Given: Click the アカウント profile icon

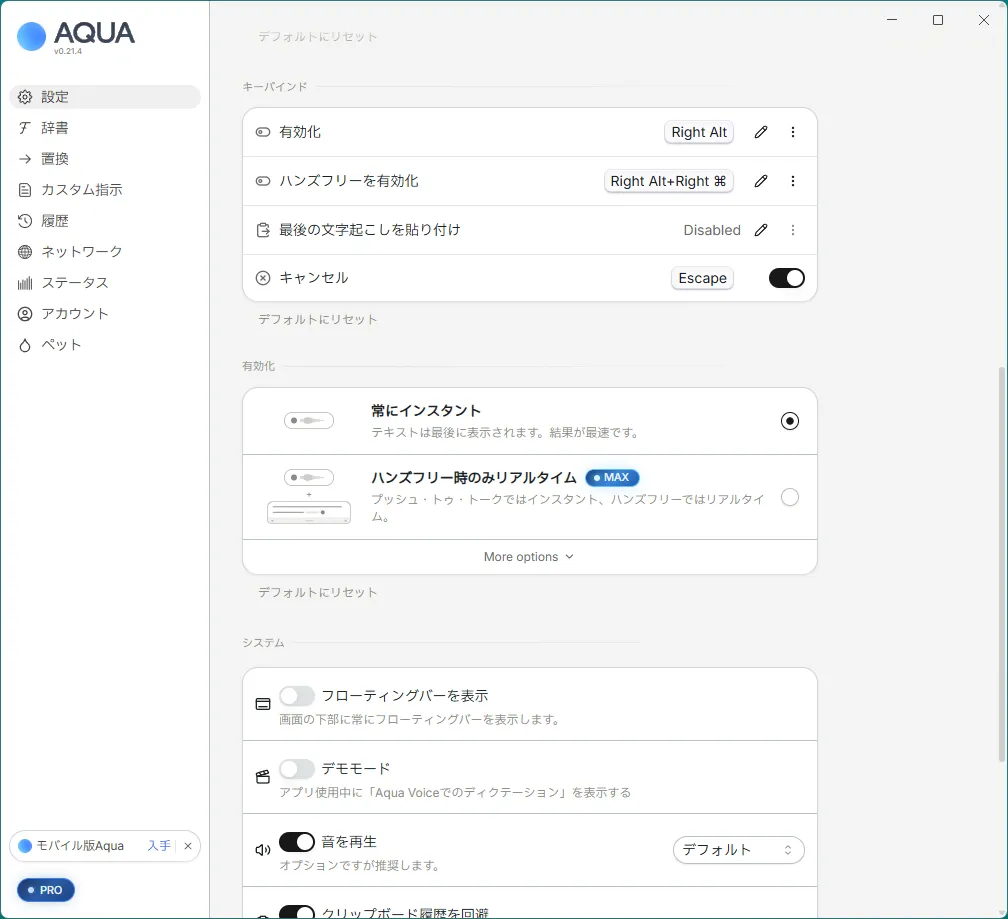Looking at the screenshot, I should pos(25,314).
